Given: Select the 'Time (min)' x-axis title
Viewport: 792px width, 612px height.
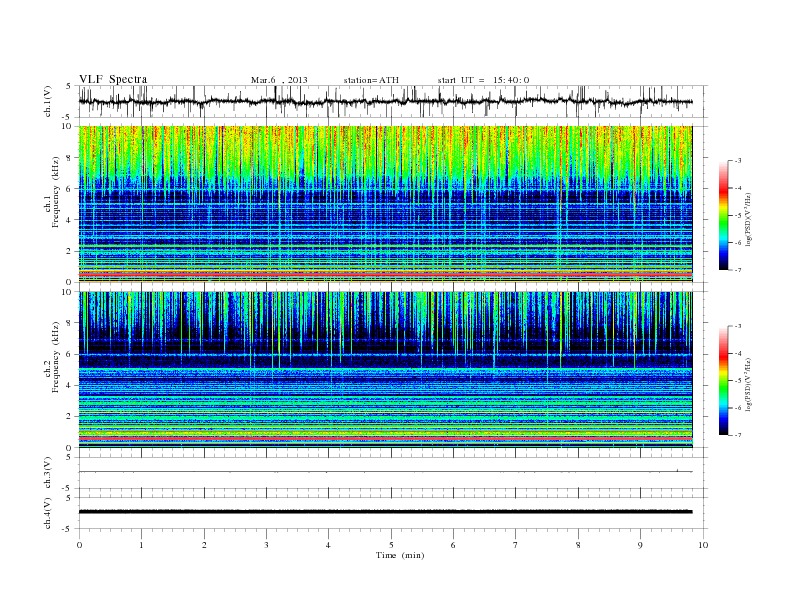Looking at the screenshot, I should pyautogui.click(x=400, y=555).
